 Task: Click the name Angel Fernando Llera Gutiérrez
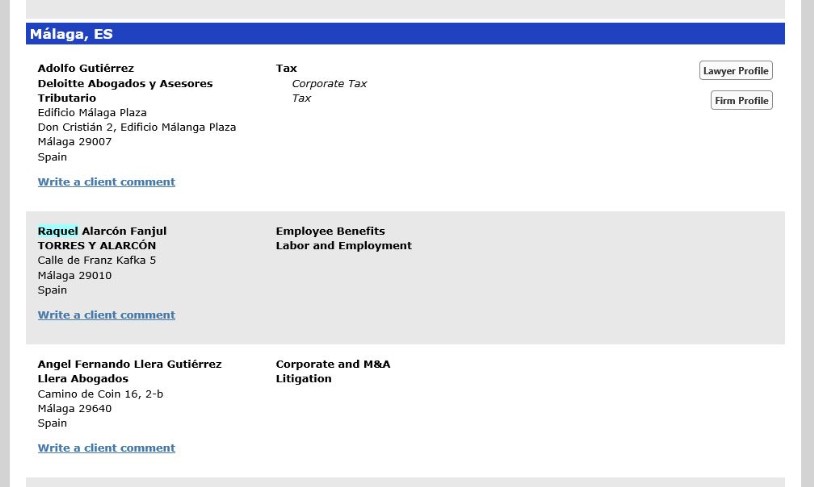(129, 365)
